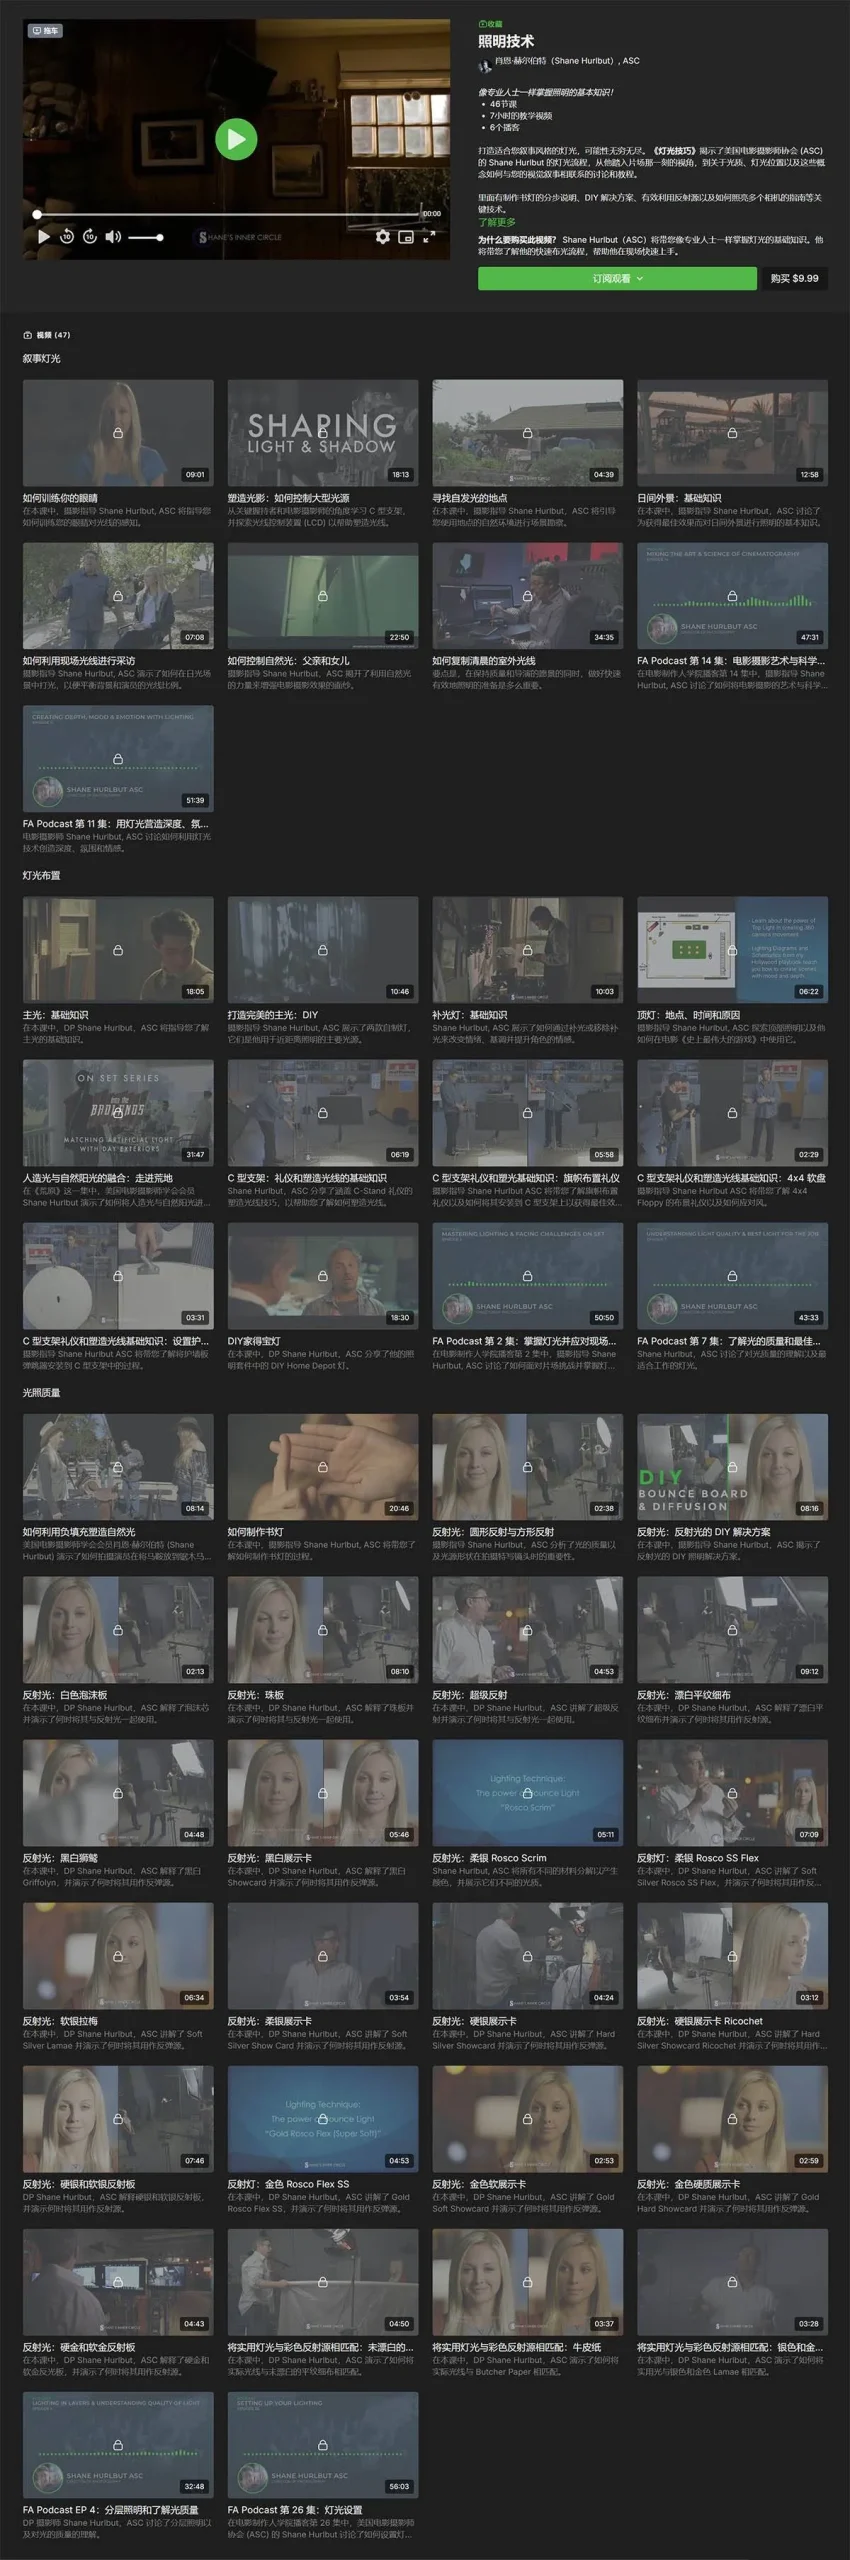Toggle picture-in-picture mode
The image size is (850, 2560).
coord(406,237)
